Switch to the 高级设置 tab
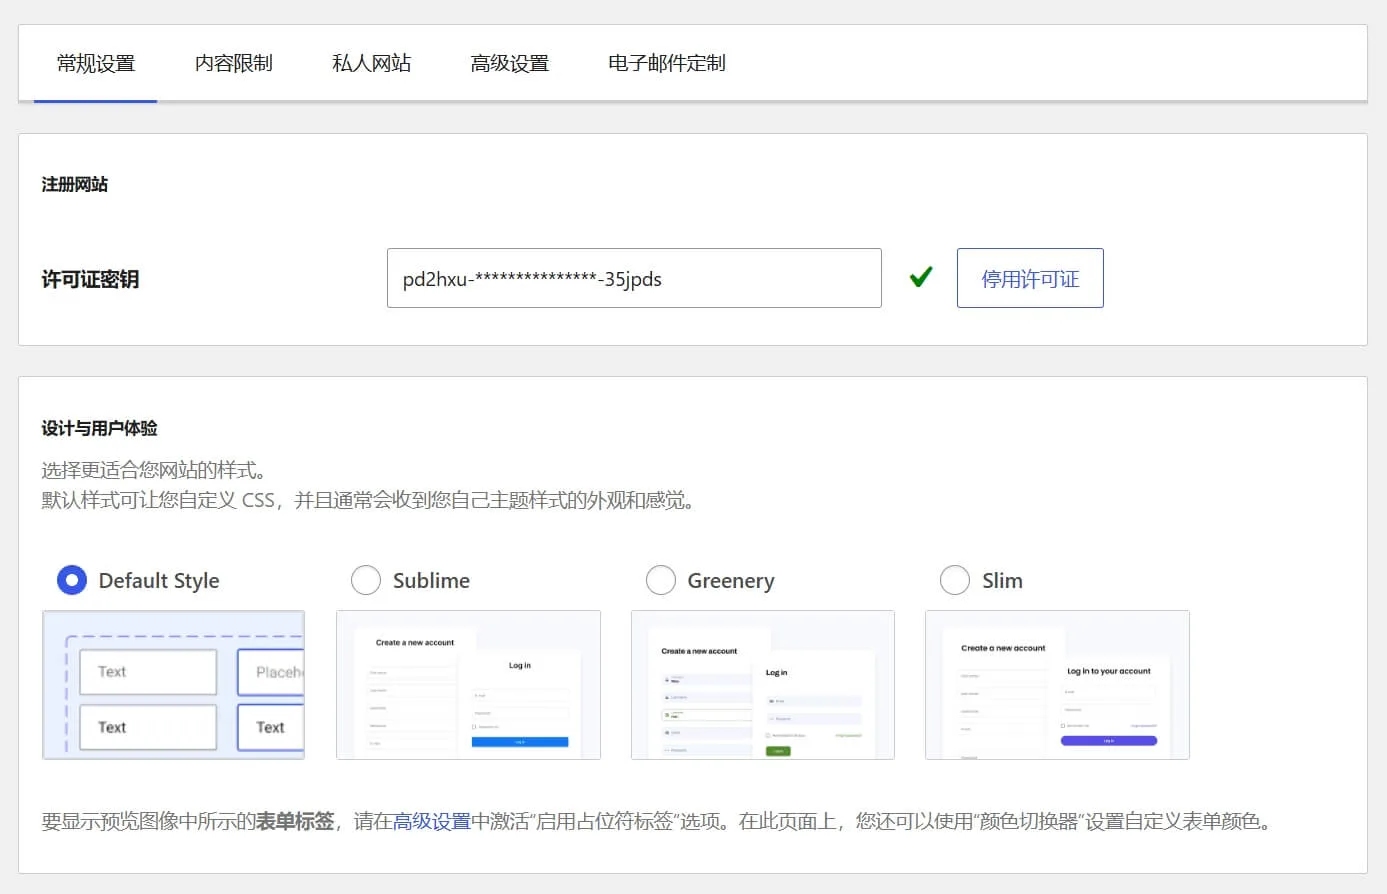 tap(510, 62)
